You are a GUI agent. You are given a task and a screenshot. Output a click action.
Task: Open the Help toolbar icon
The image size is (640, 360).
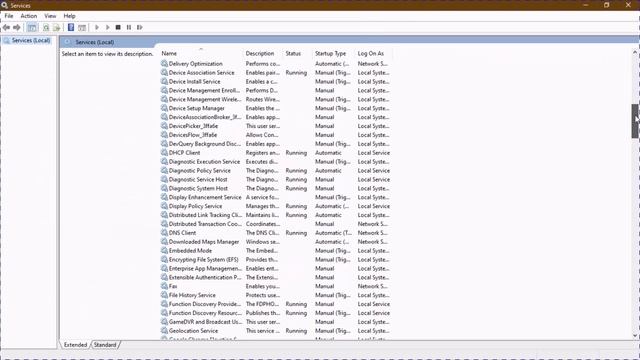pos(71,27)
